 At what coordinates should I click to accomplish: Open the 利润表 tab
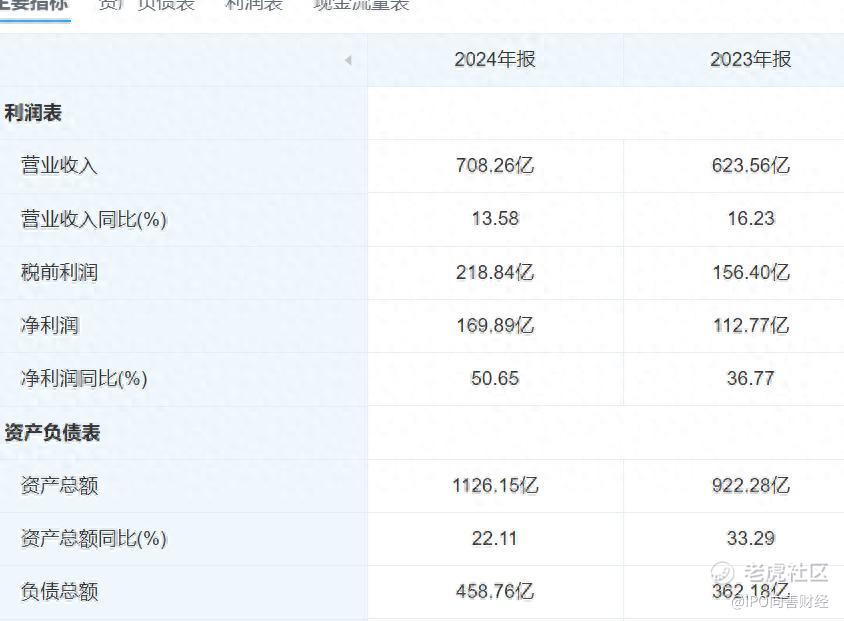click(254, 5)
